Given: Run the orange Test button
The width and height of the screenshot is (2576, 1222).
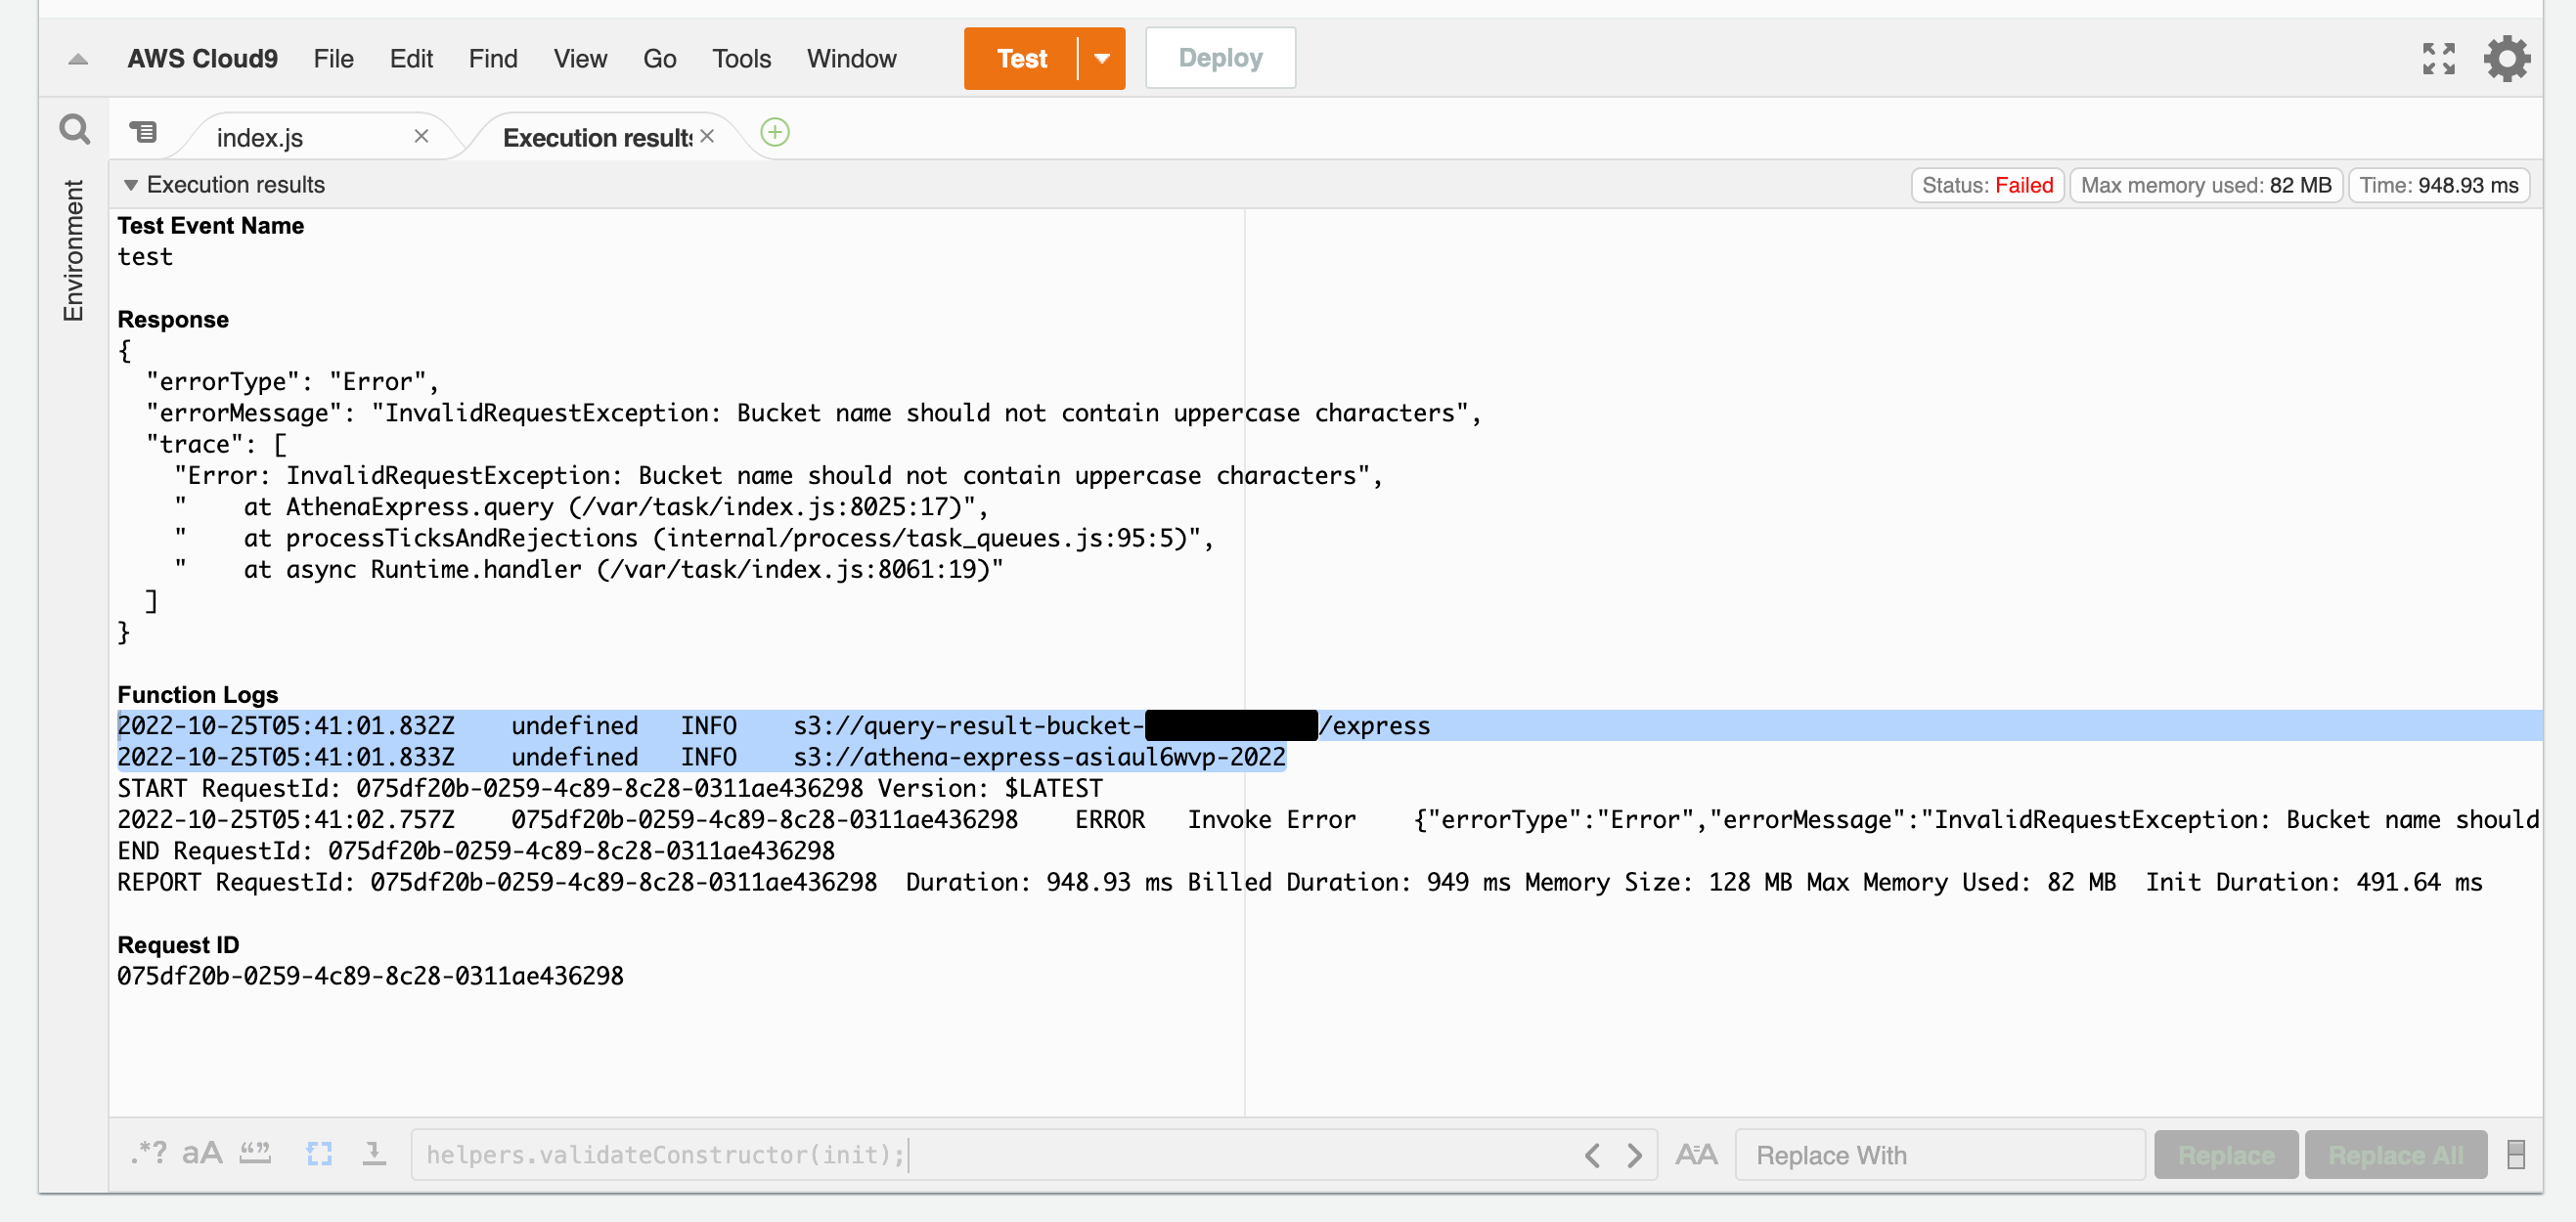Looking at the screenshot, I should (x=1021, y=59).
